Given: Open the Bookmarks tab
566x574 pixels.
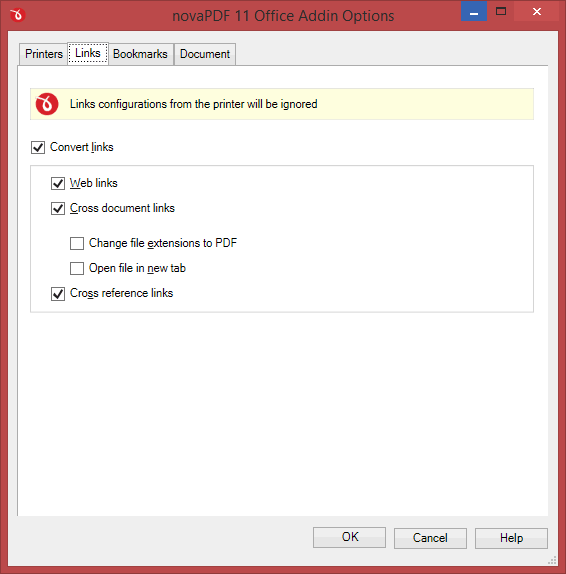Looking at the screenshot, I should tap(140, 54).
